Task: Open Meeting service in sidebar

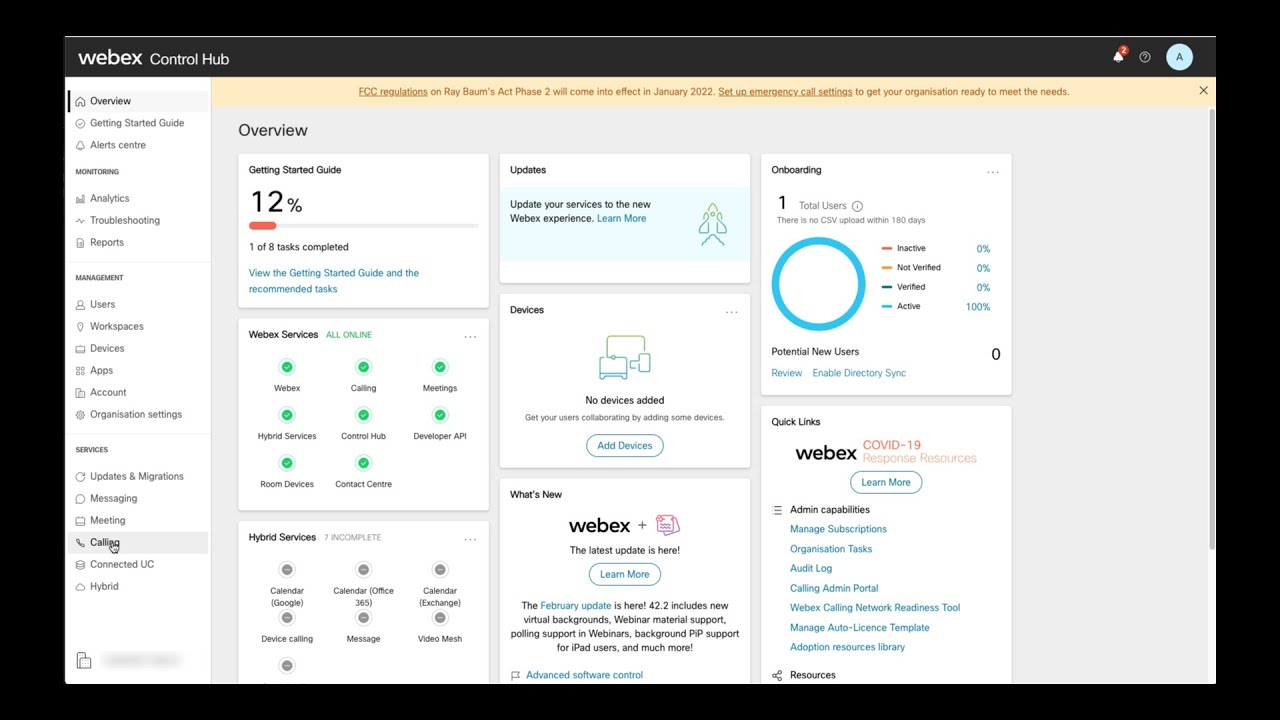Action: click(138, 520)
